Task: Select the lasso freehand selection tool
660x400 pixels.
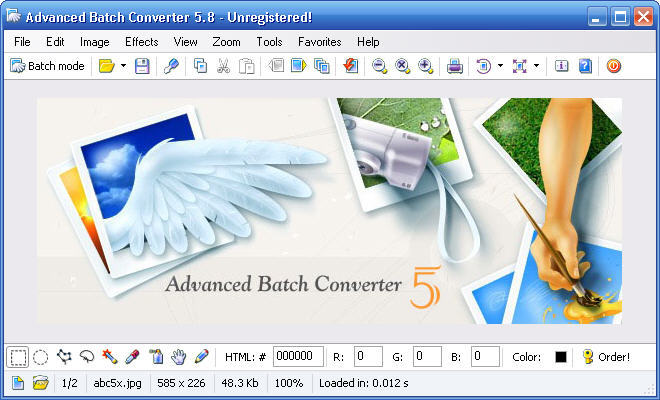Action: coord(87,357)
